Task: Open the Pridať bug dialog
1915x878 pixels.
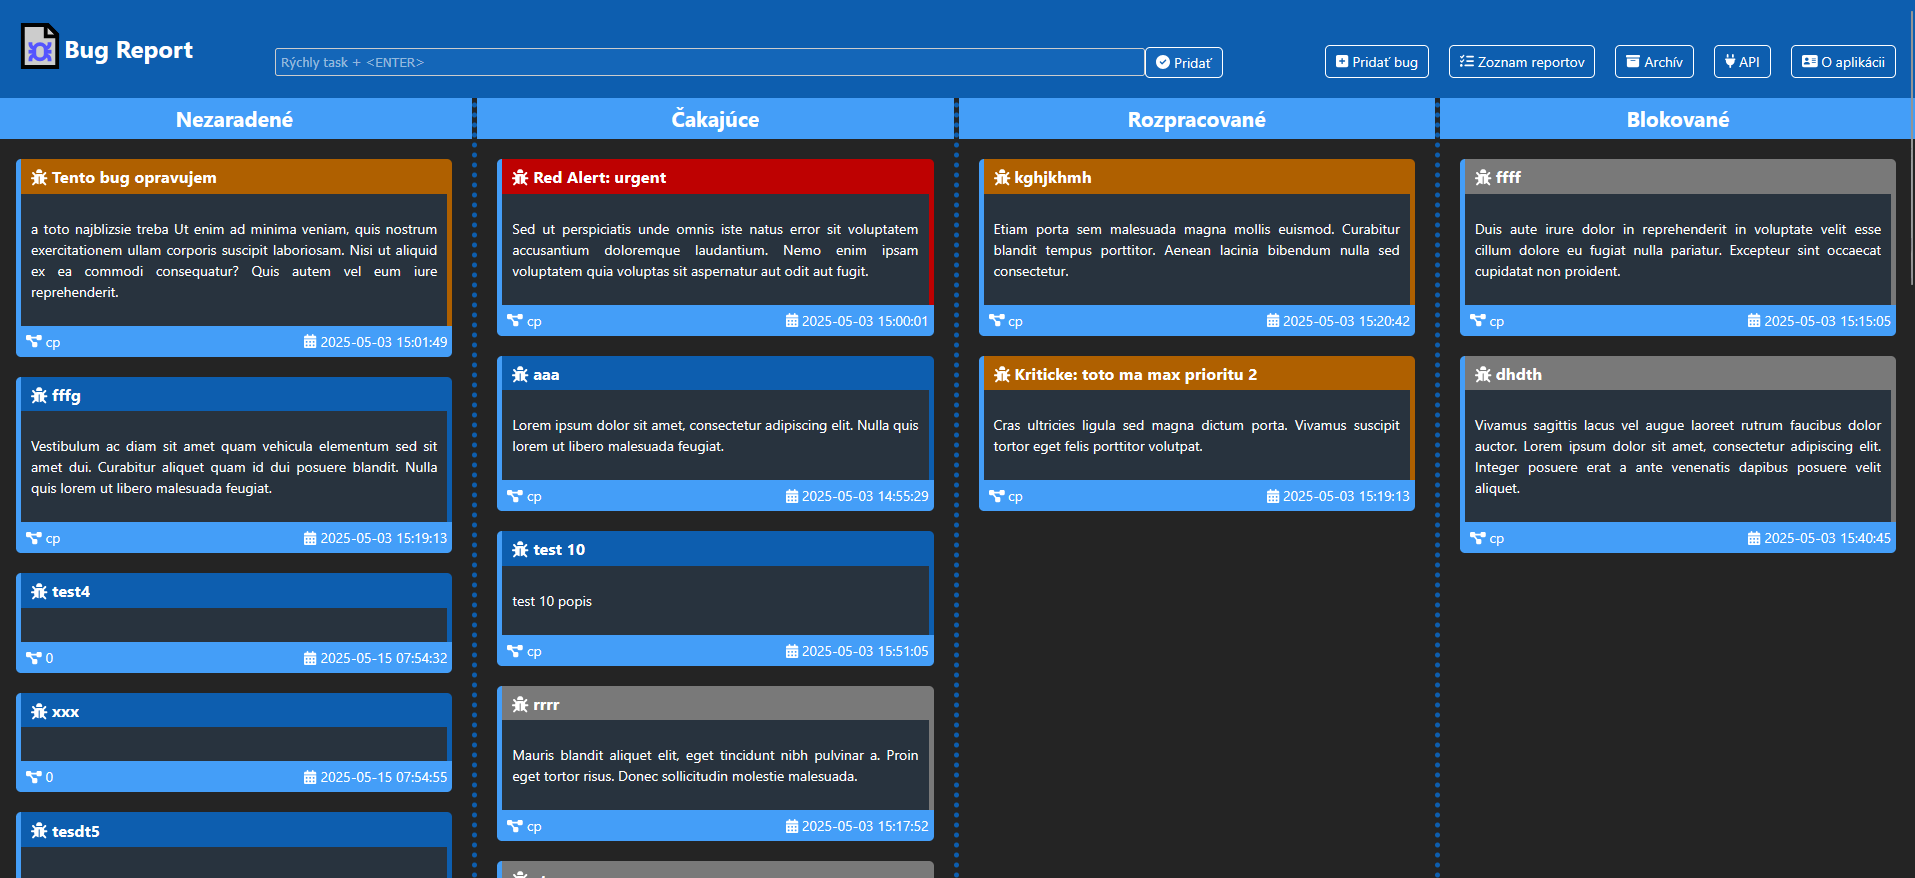Action: [1376, 62]
